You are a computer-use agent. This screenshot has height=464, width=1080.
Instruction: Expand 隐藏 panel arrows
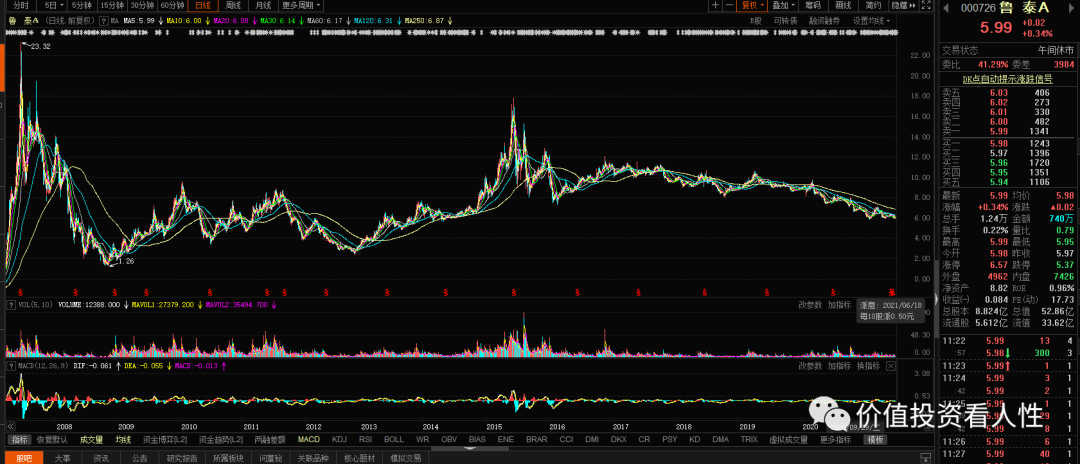pyautogui.click(x=904, y=6)
